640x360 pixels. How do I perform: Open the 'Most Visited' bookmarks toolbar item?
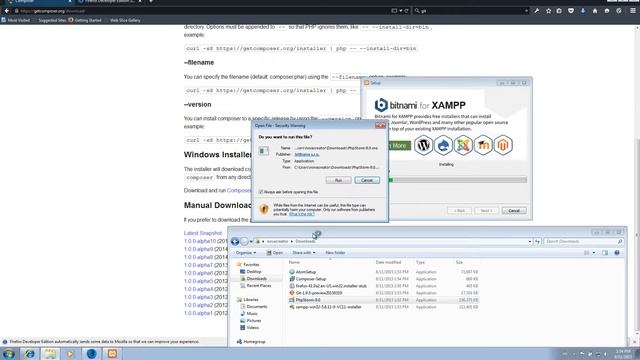tap(16, 20)
